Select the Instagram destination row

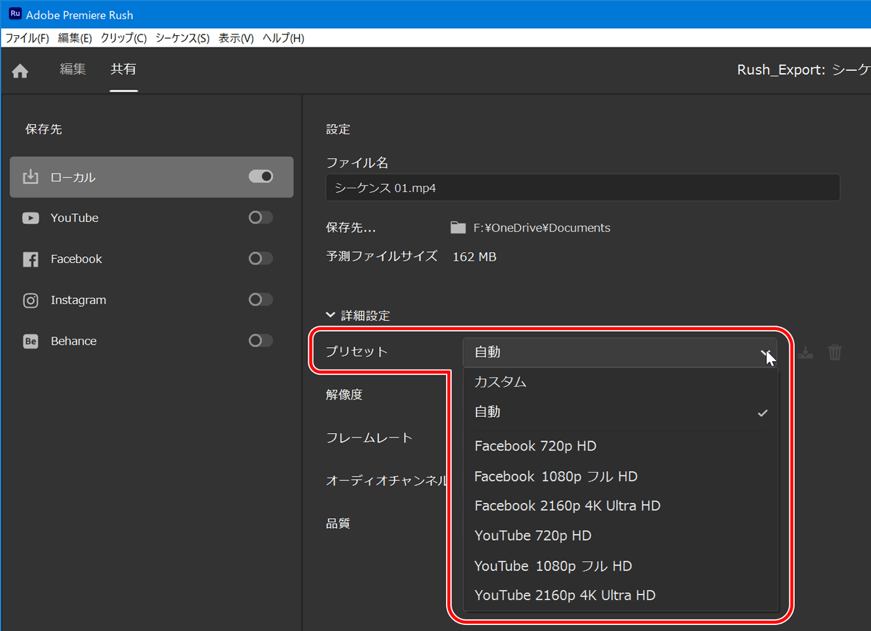(x=152, y=300)
